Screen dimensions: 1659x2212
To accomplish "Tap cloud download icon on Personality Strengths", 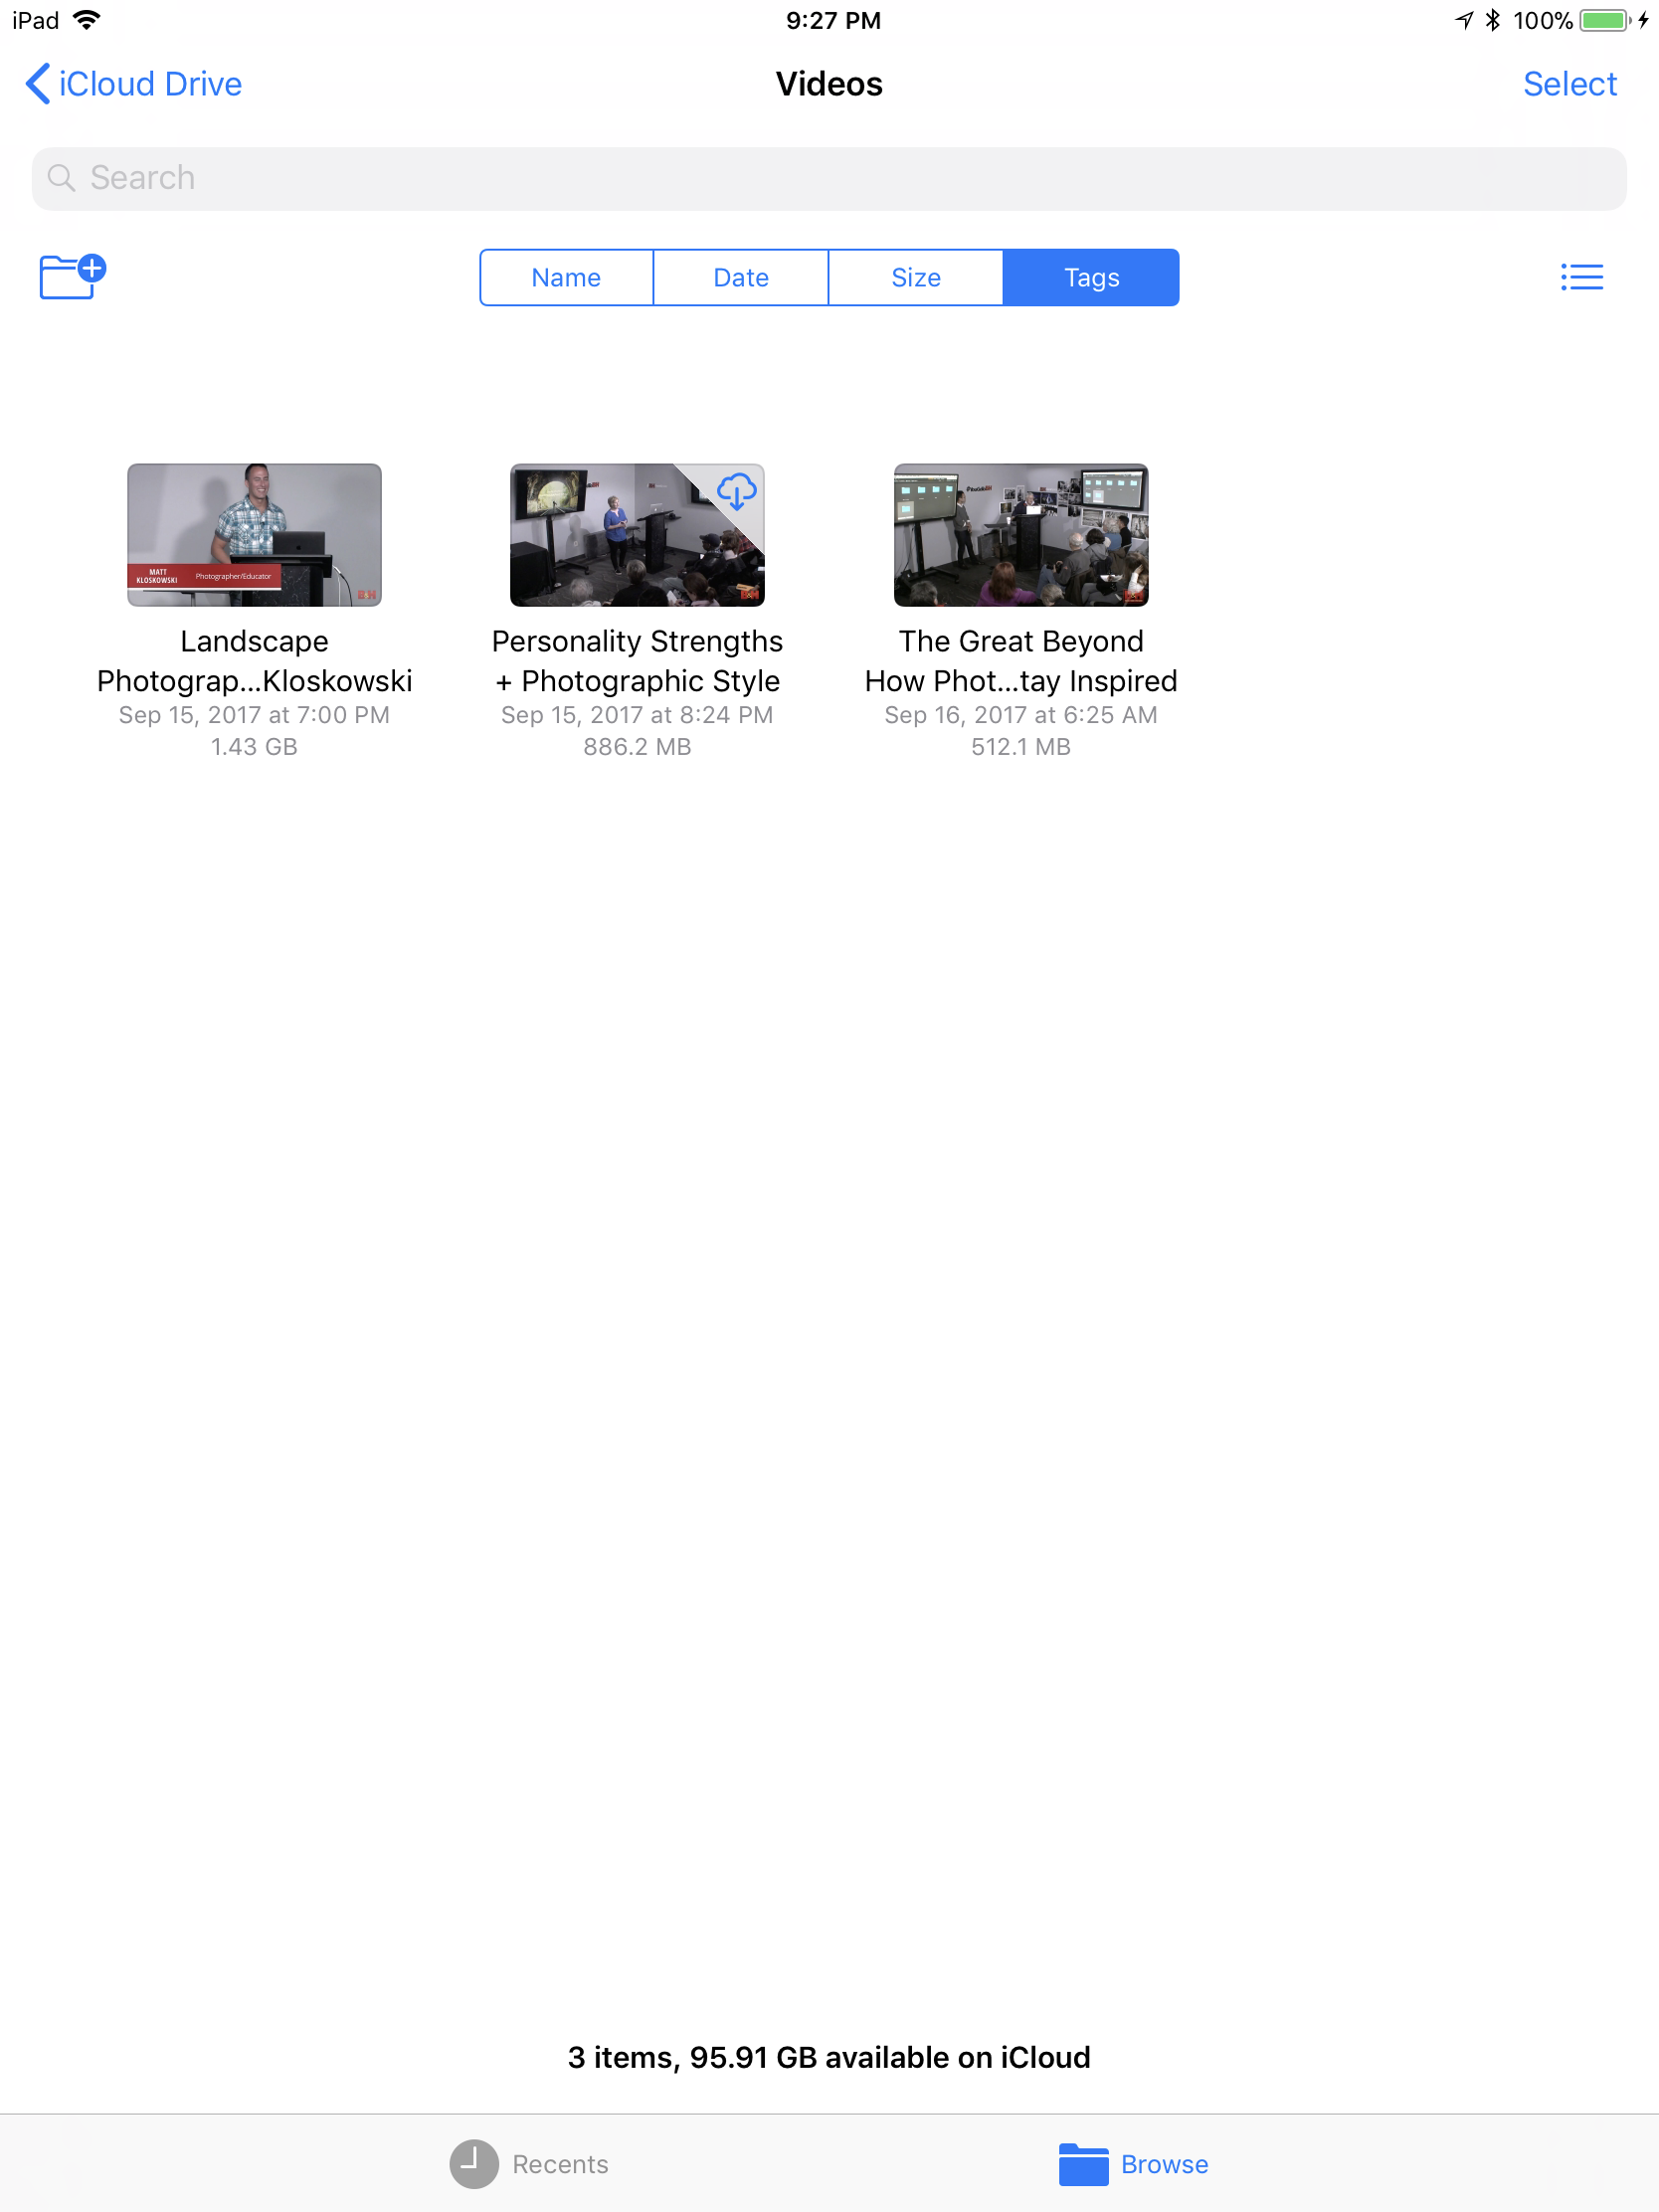I will [736, 491].
